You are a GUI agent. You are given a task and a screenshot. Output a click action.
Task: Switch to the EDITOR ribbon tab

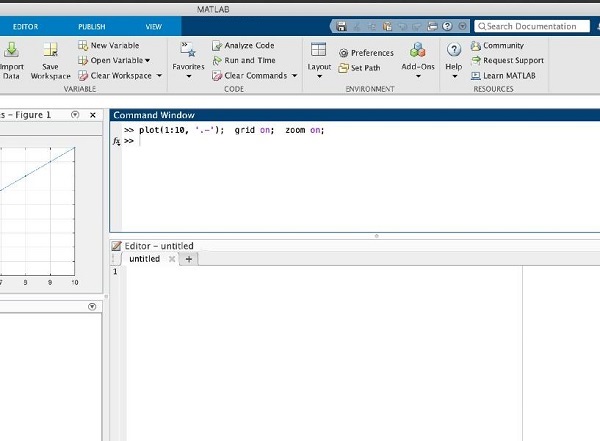click(x=25, y=27)
